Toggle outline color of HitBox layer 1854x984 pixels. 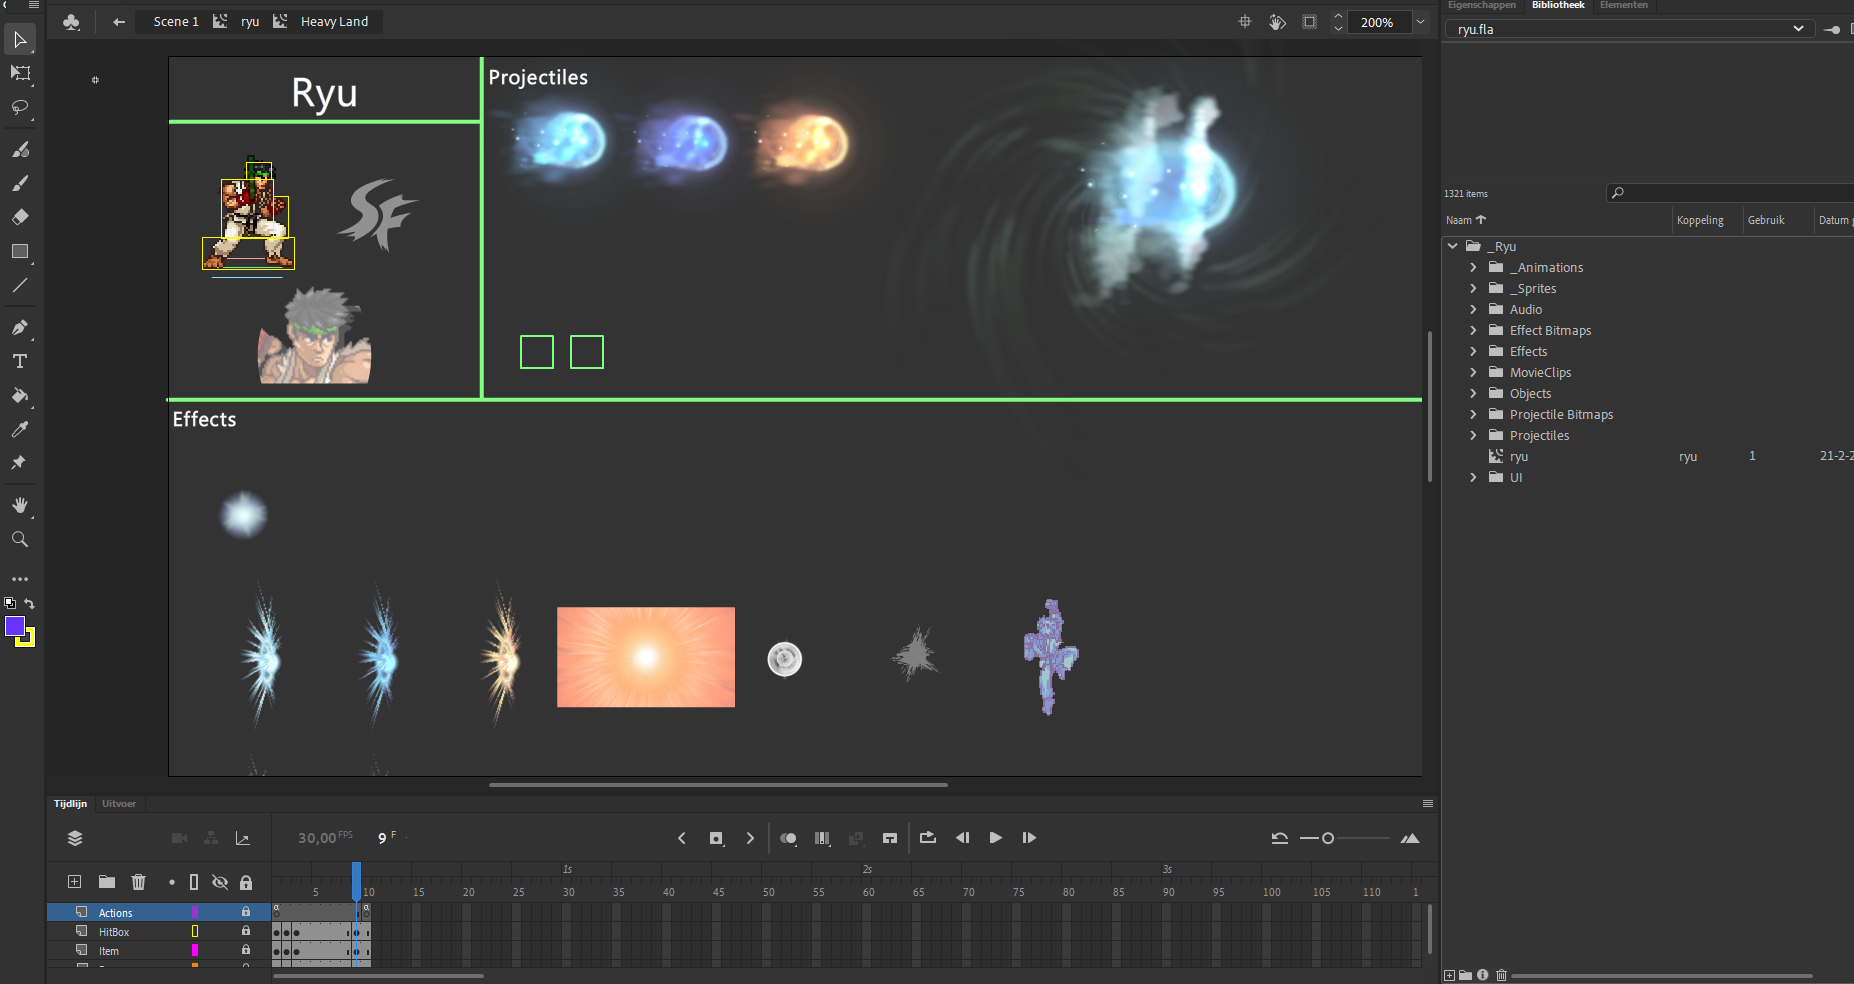click(195, 931)
